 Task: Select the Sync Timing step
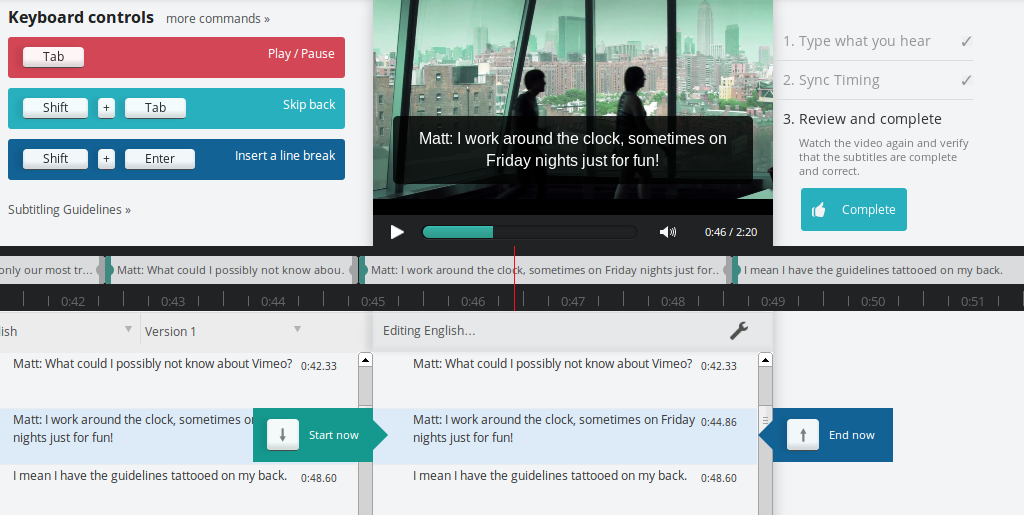pos(838,80)
